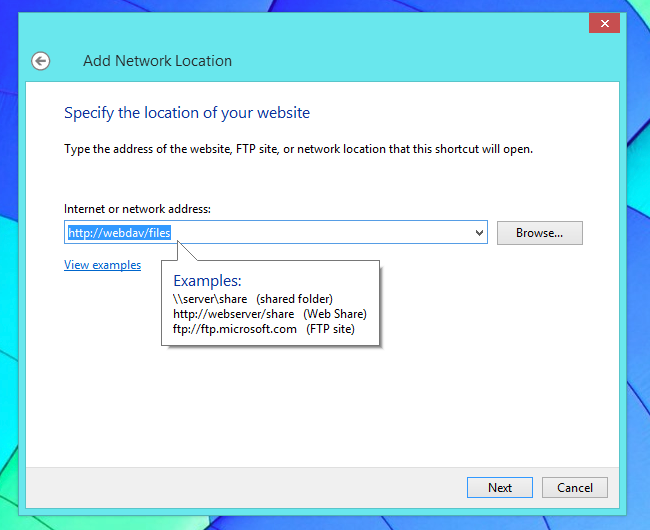The image size is (650, 530).
Task: Click the \\server\share example line
Action: pos(252,299)
